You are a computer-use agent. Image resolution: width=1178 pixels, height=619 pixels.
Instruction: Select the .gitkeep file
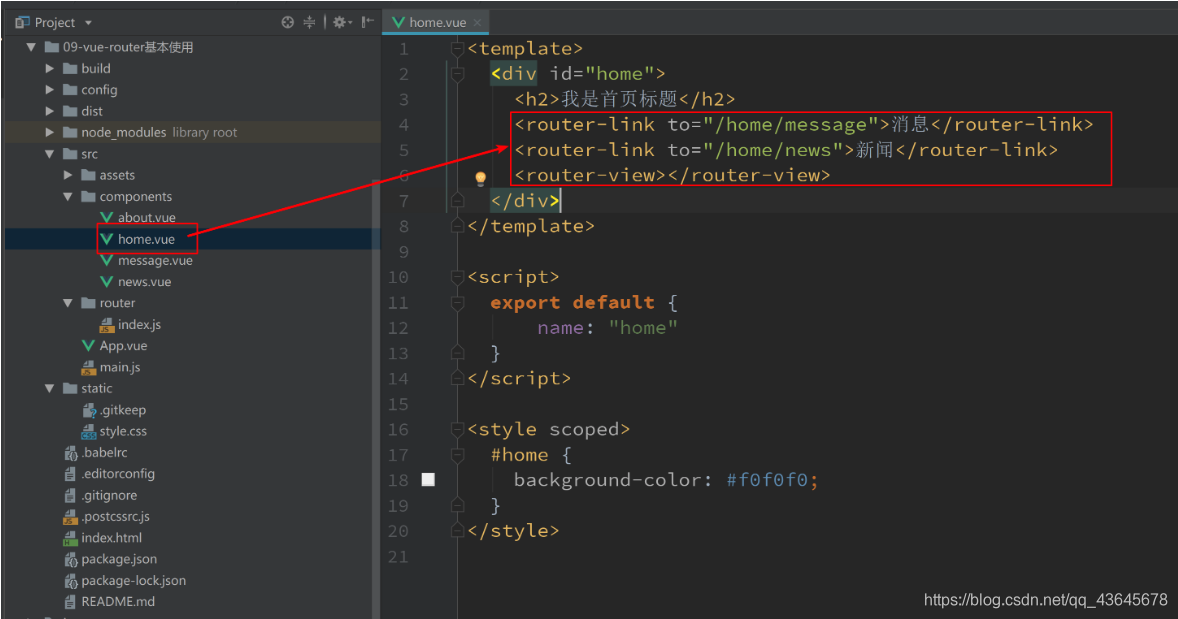(122, 410)
